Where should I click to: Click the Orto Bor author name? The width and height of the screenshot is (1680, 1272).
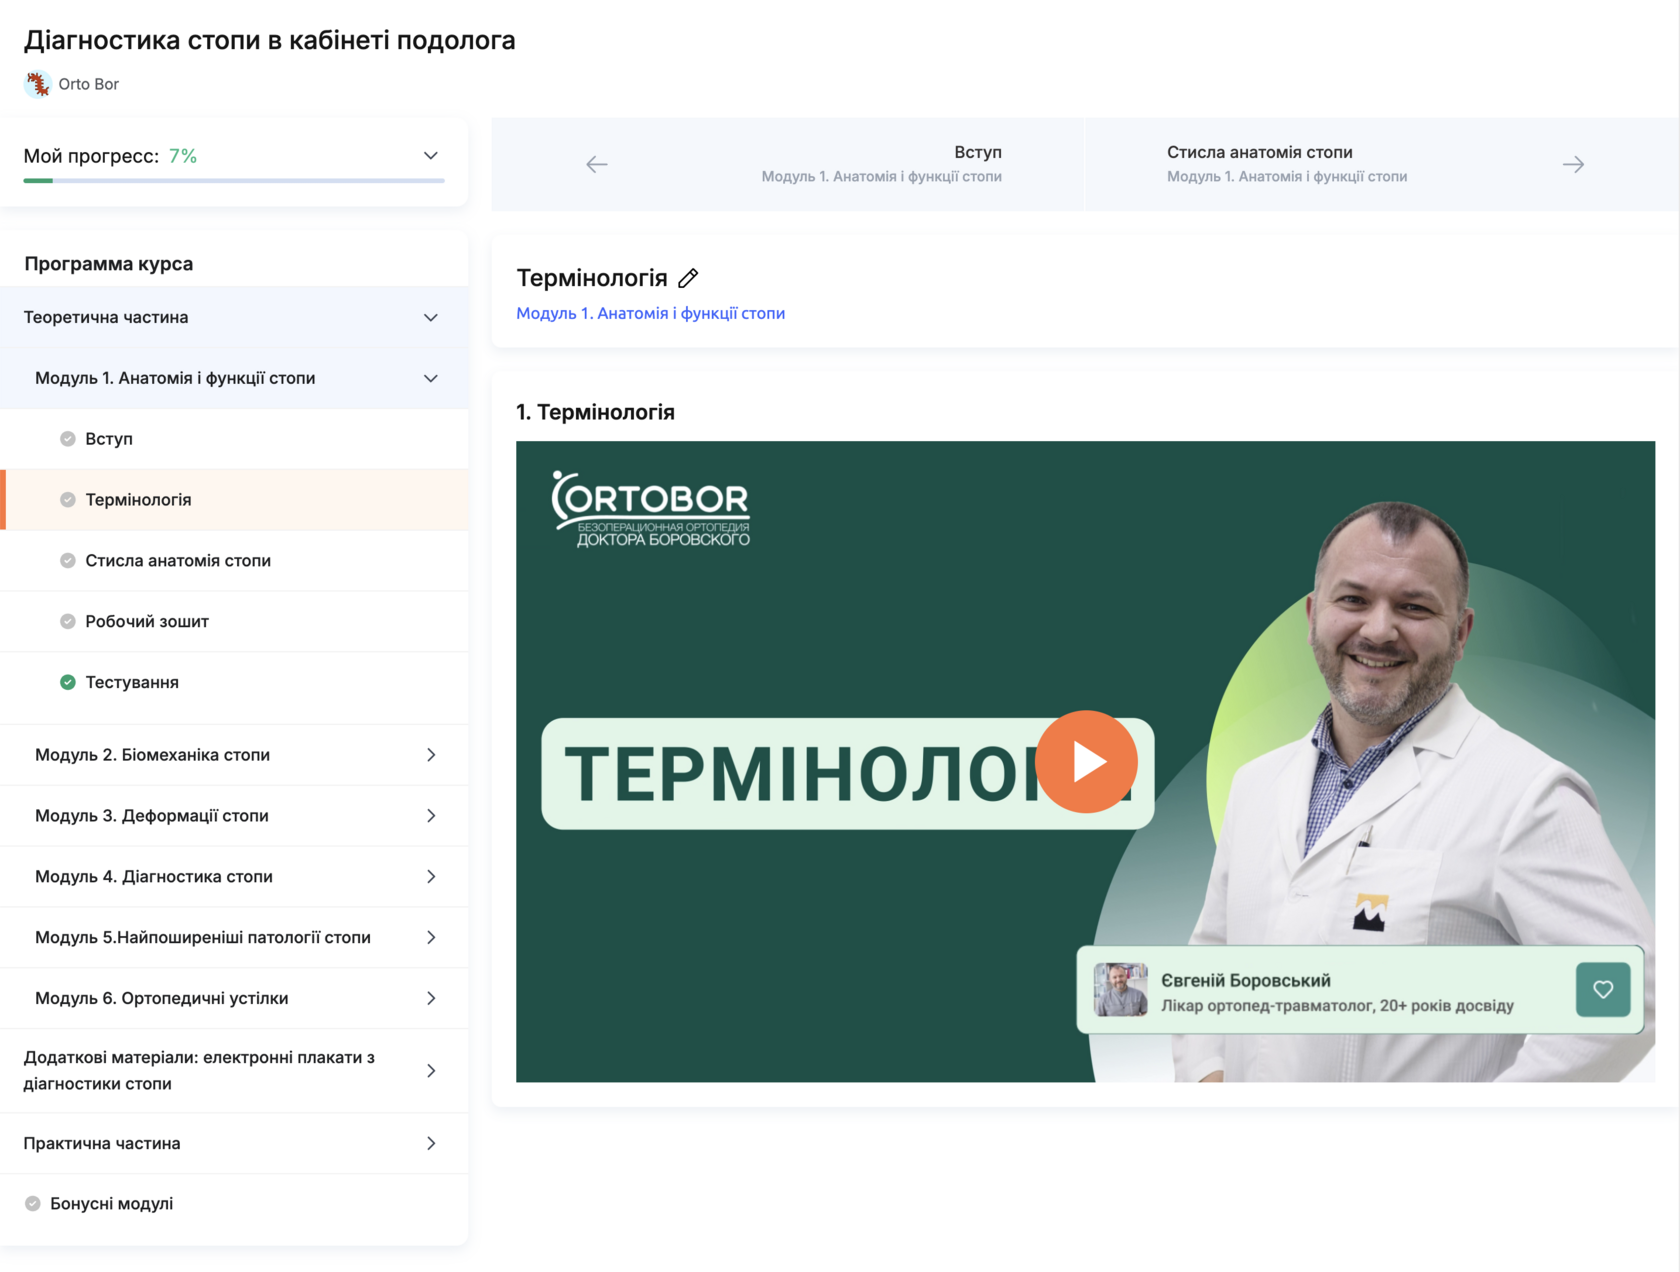coord(88,84)
